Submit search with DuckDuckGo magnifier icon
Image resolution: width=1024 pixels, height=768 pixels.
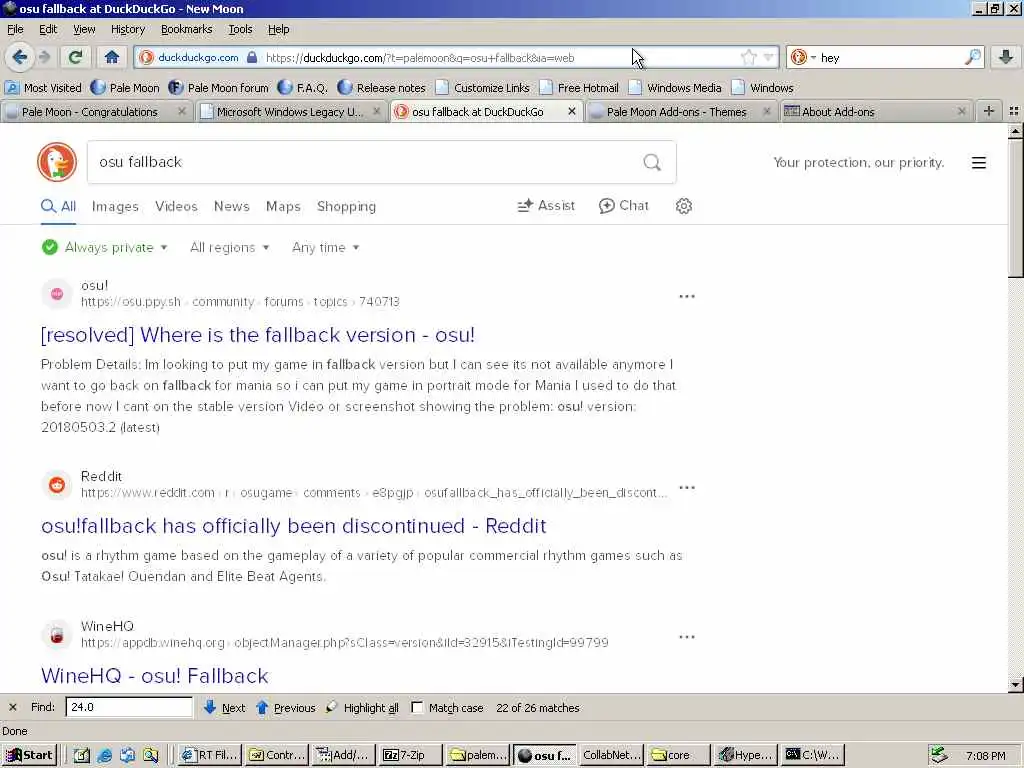652,162
